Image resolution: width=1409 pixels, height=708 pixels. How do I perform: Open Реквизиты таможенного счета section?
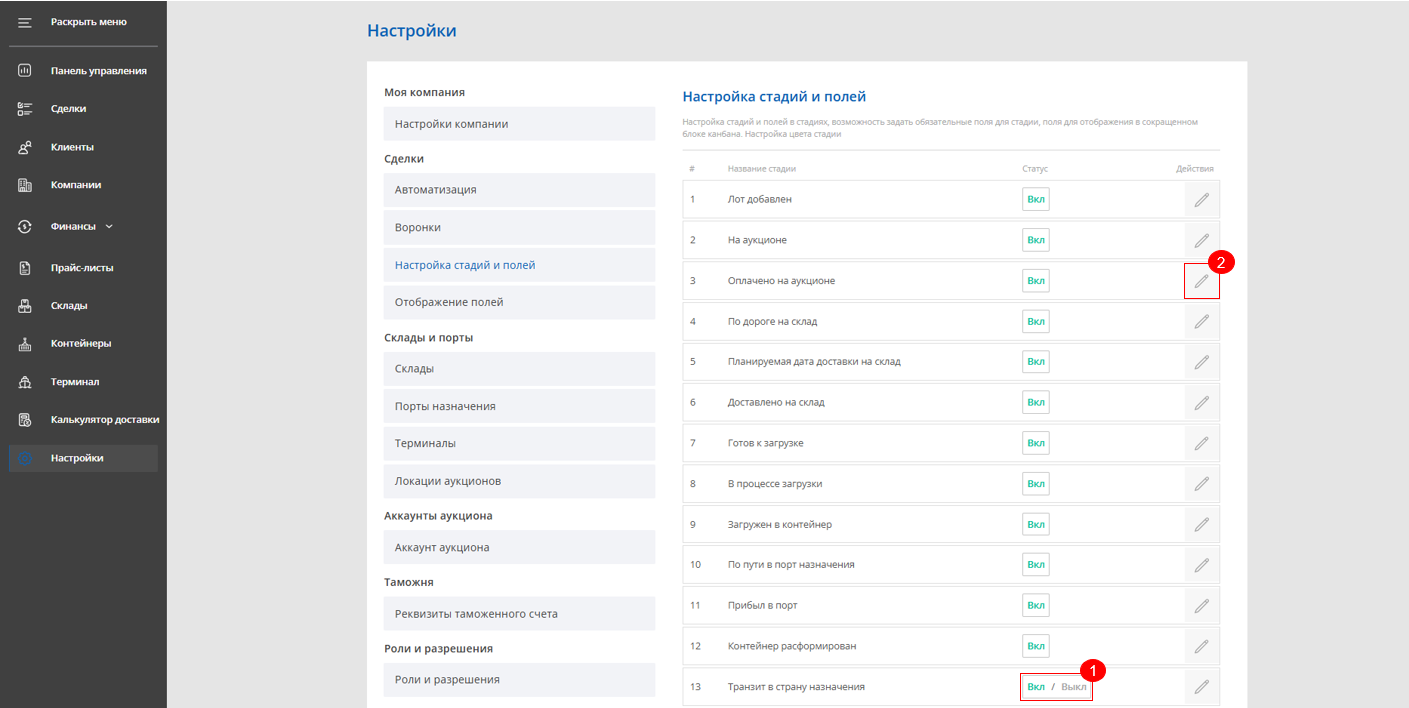pos(519,614)
